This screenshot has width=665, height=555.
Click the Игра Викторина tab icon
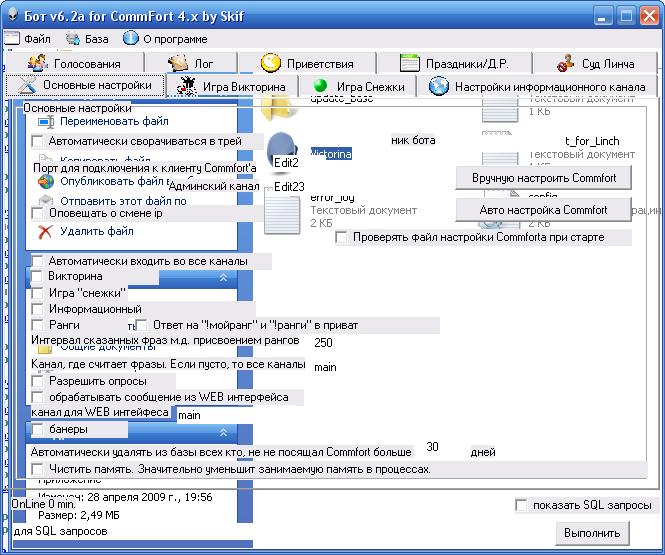pyautogui.click(x=186, y=87)
